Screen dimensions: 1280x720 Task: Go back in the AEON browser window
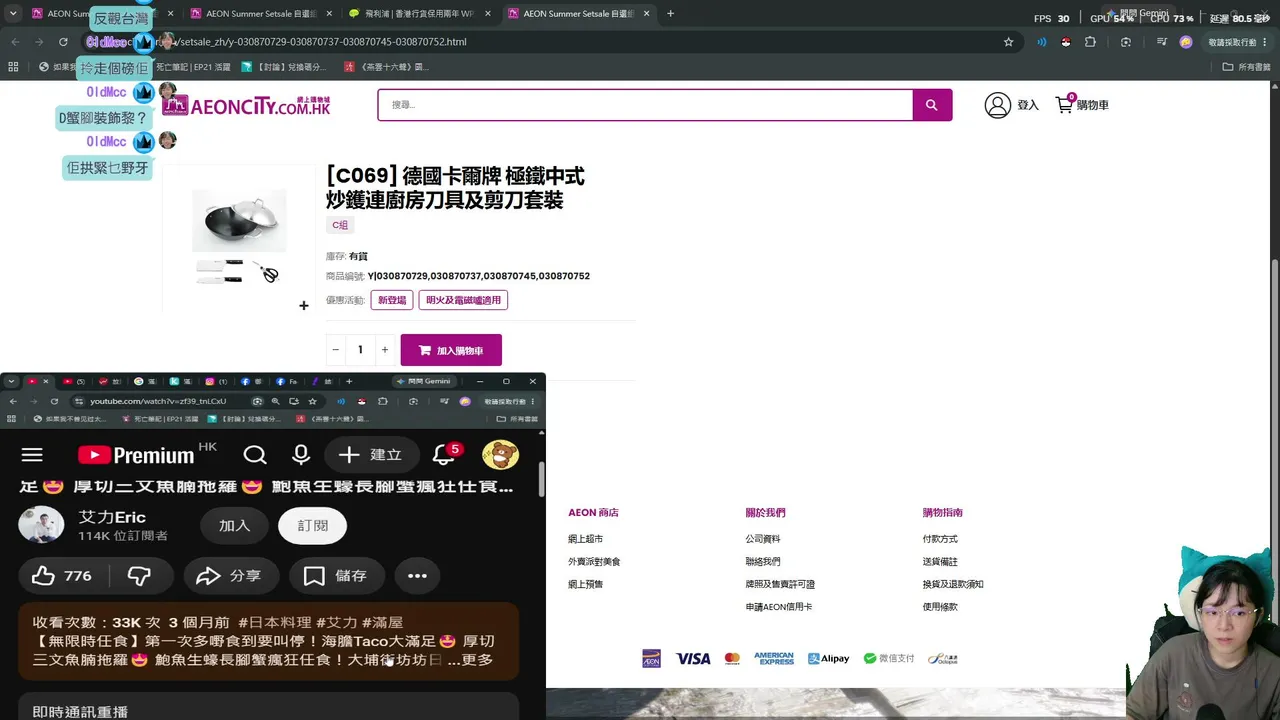coord(15,42)
